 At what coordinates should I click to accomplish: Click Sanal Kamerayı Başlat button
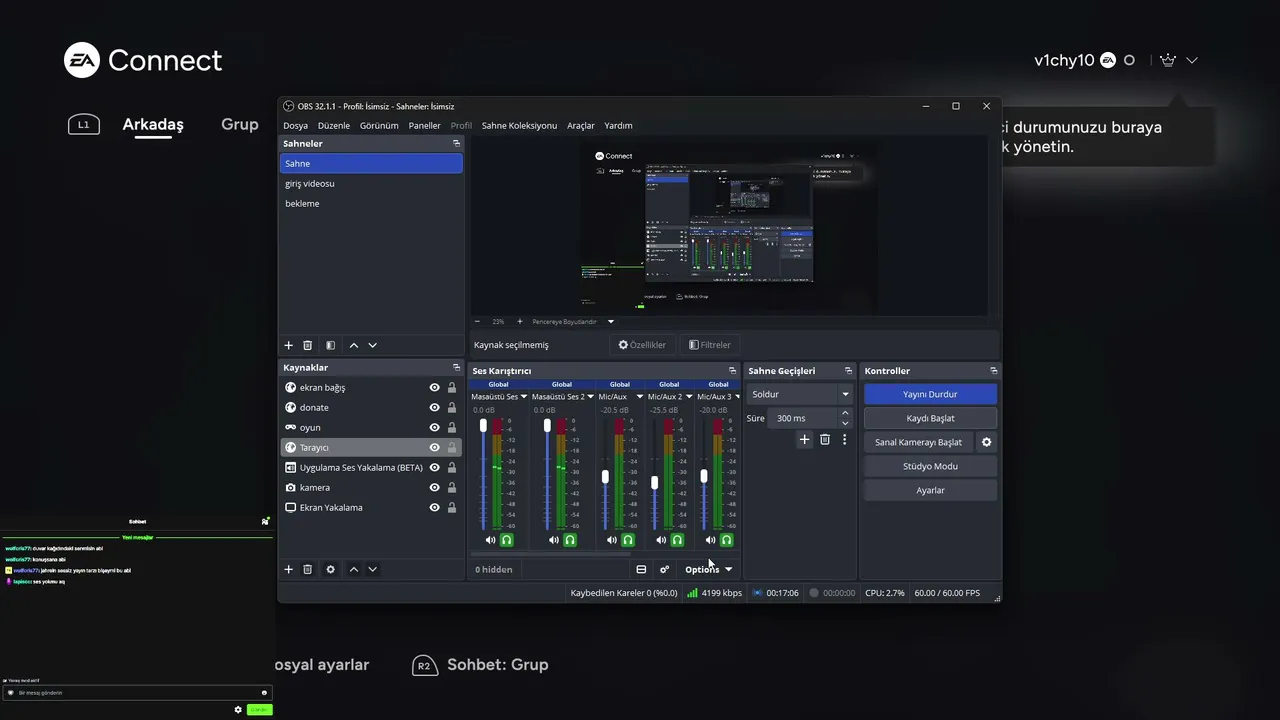[918, 442]
